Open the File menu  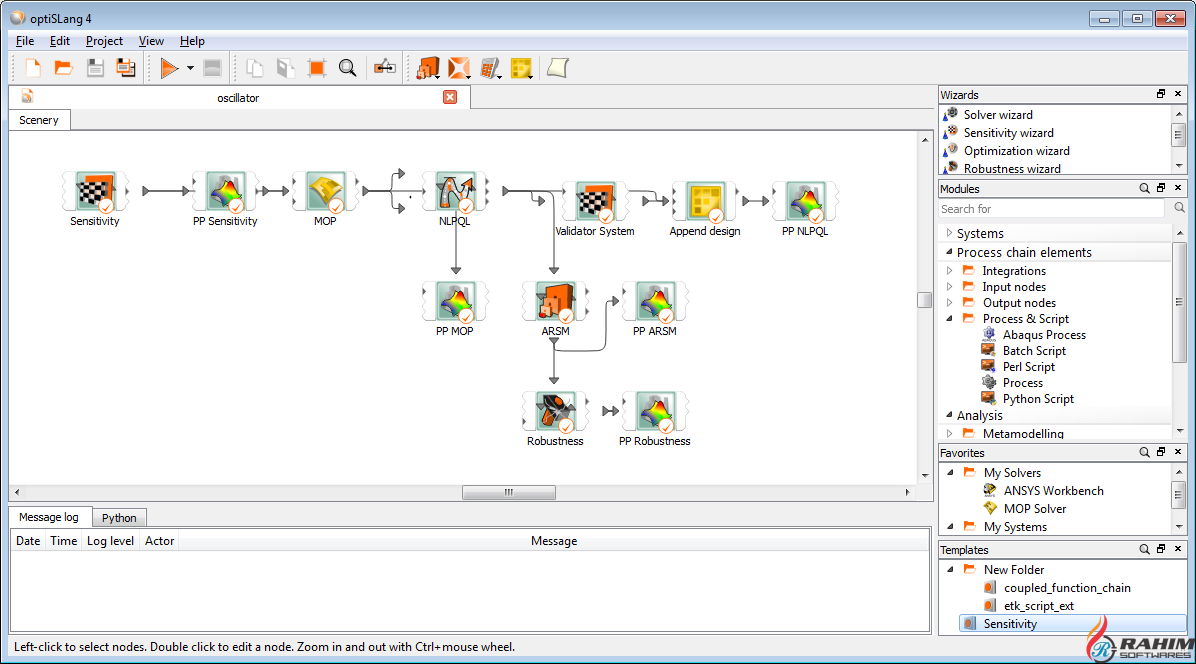click(x=25, y=41)
